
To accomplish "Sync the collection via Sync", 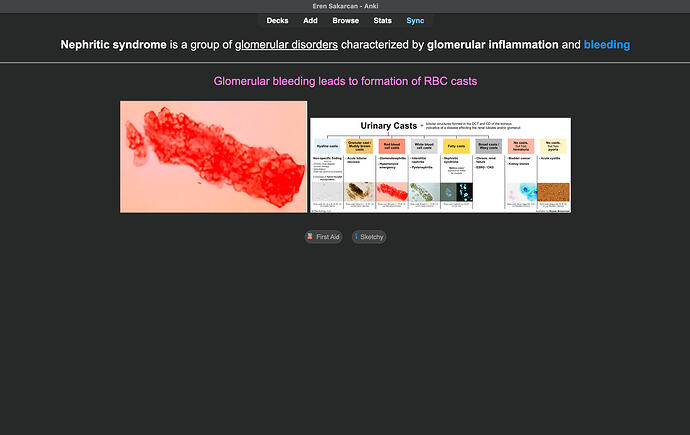I will pyautogui.click(x=415, y=20).
